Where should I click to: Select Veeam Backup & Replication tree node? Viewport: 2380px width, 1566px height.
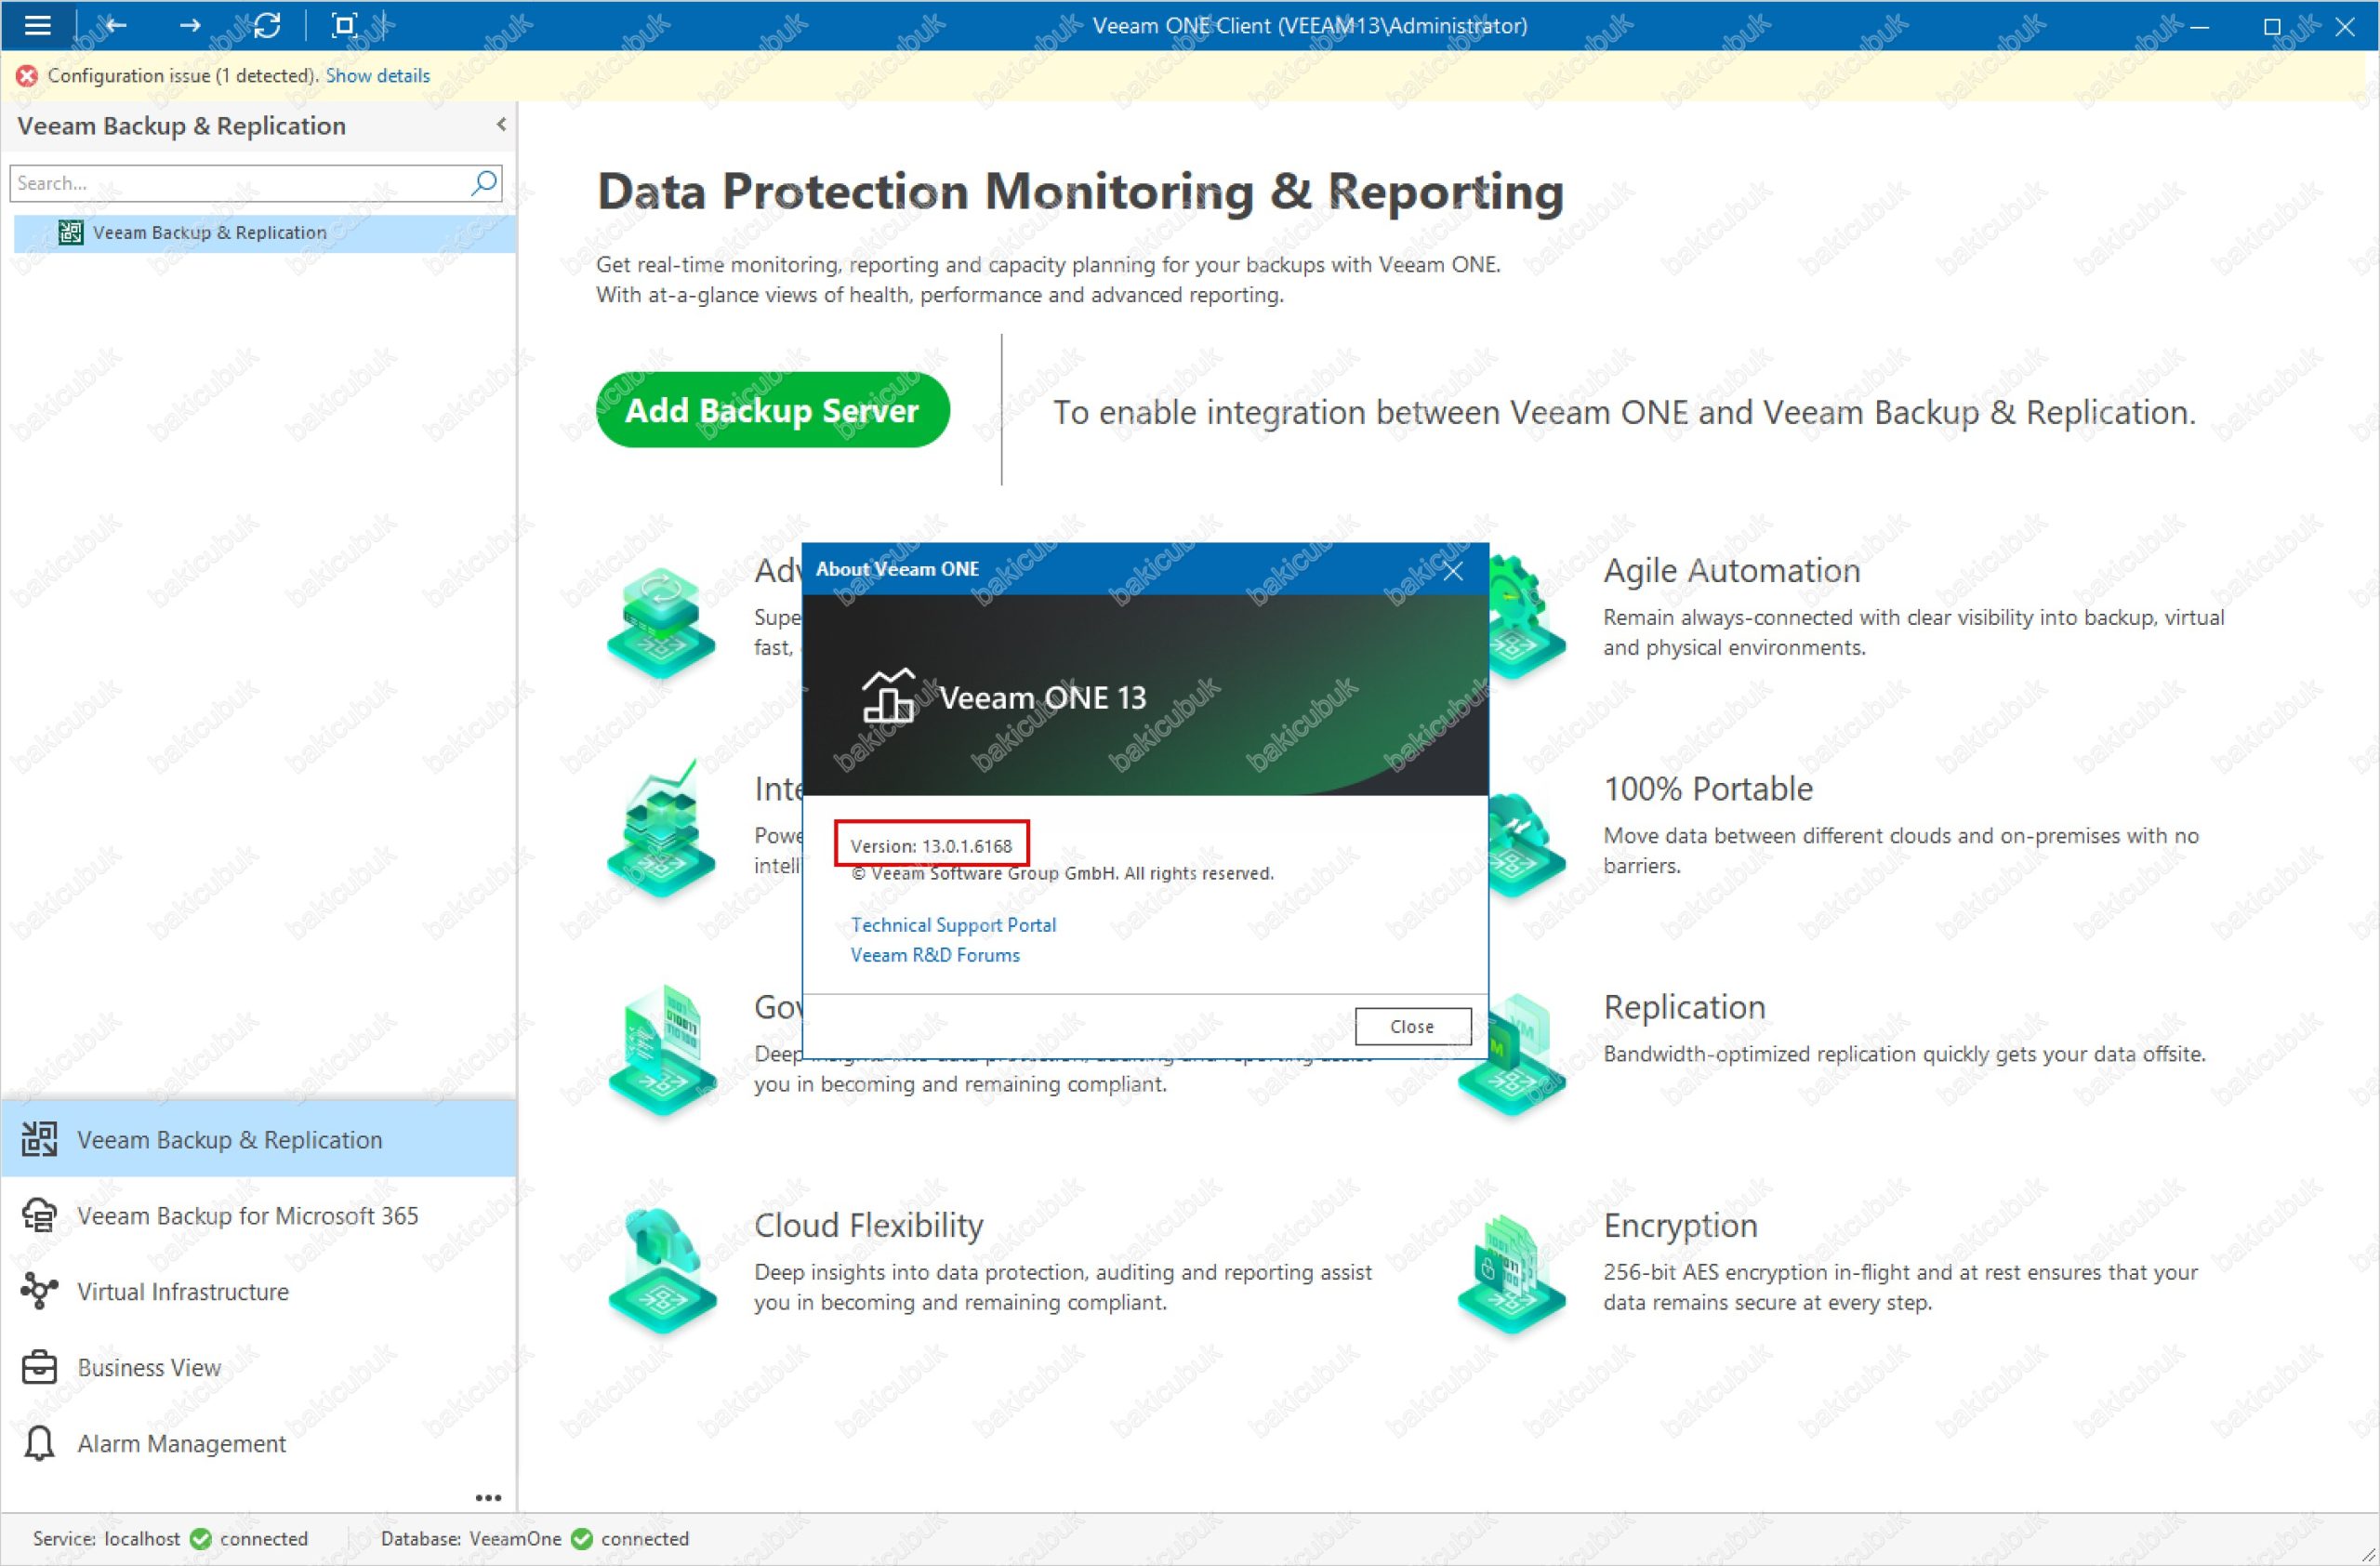pyautogui.click(x=209, y=233)
